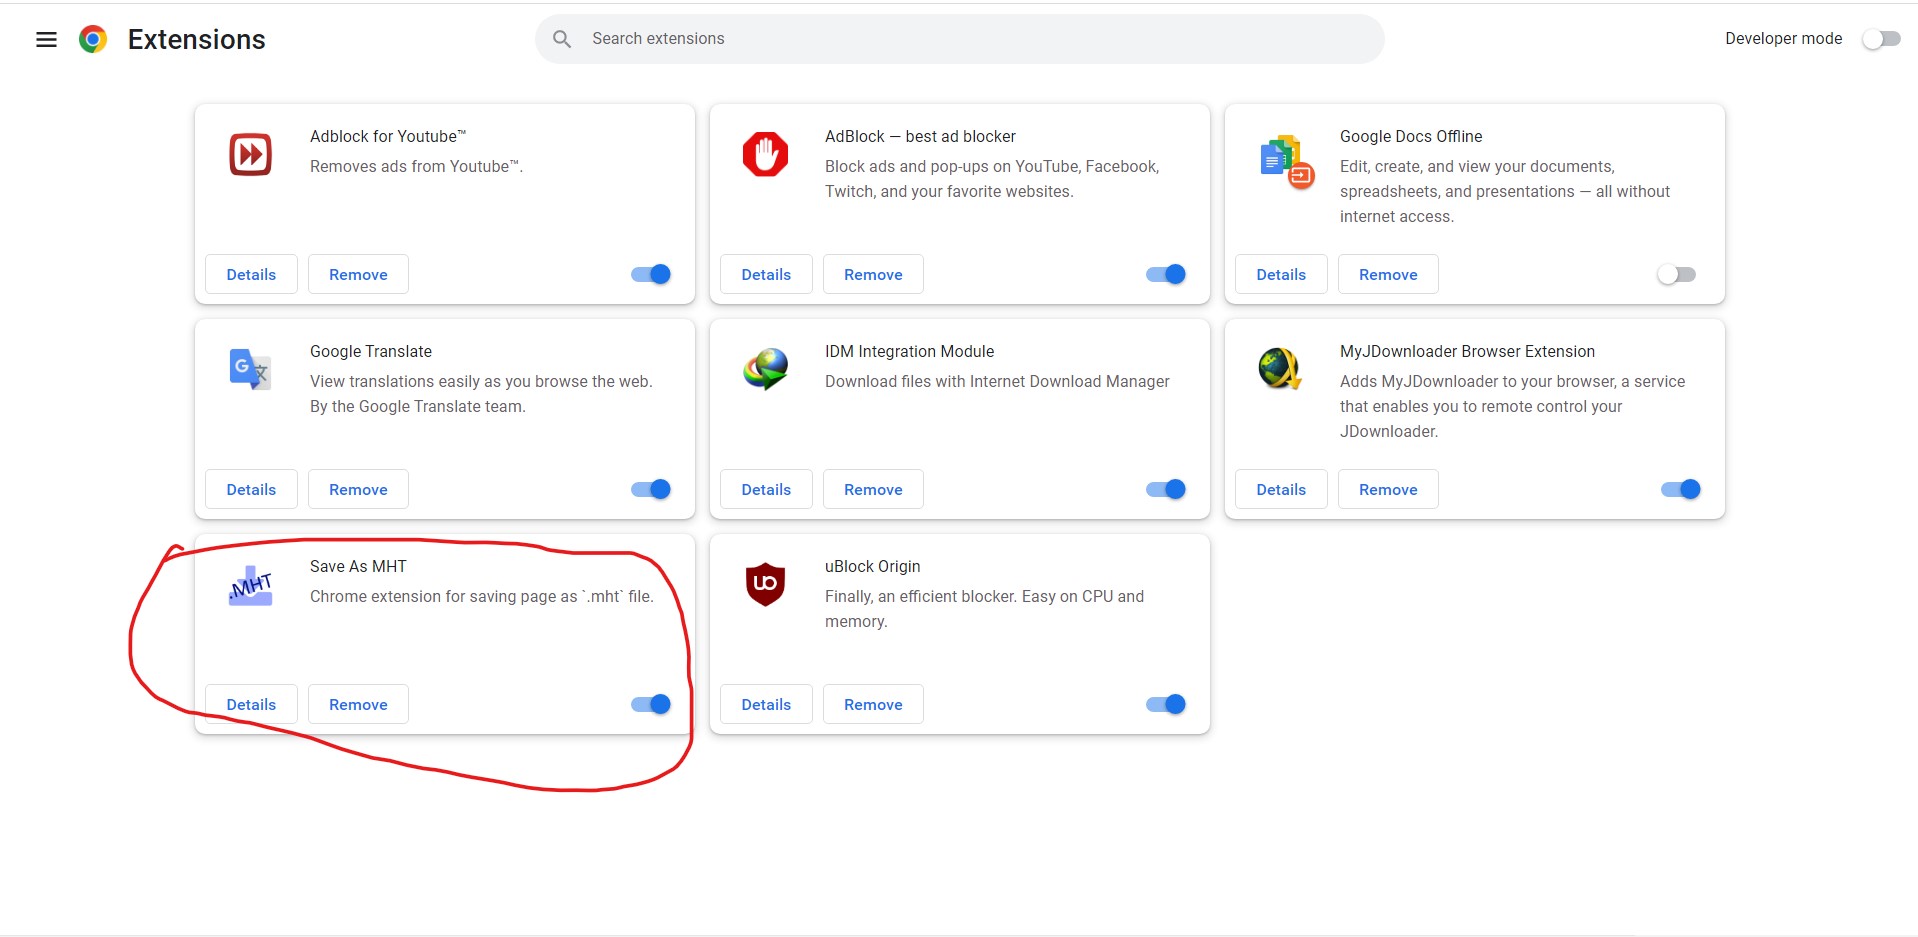Click the MyJDownloader extension icon
The height and width of the screenshot is (937, 1918).
1280,369
